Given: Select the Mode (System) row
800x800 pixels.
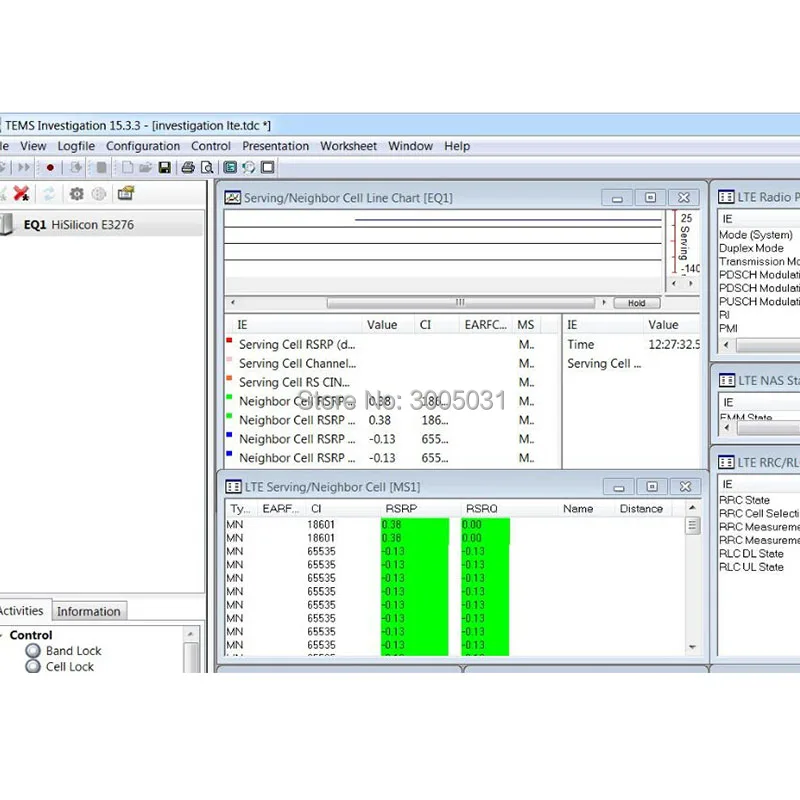Looking at the screenshot, I should [x=756, y=235].
